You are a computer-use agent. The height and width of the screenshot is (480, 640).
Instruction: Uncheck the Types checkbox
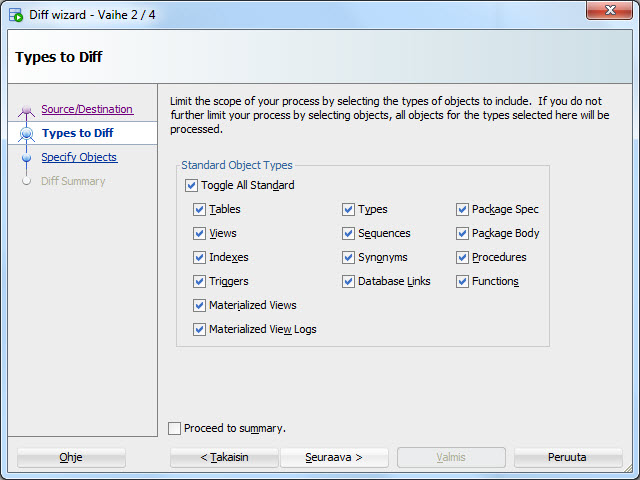(x=348, y=210)
